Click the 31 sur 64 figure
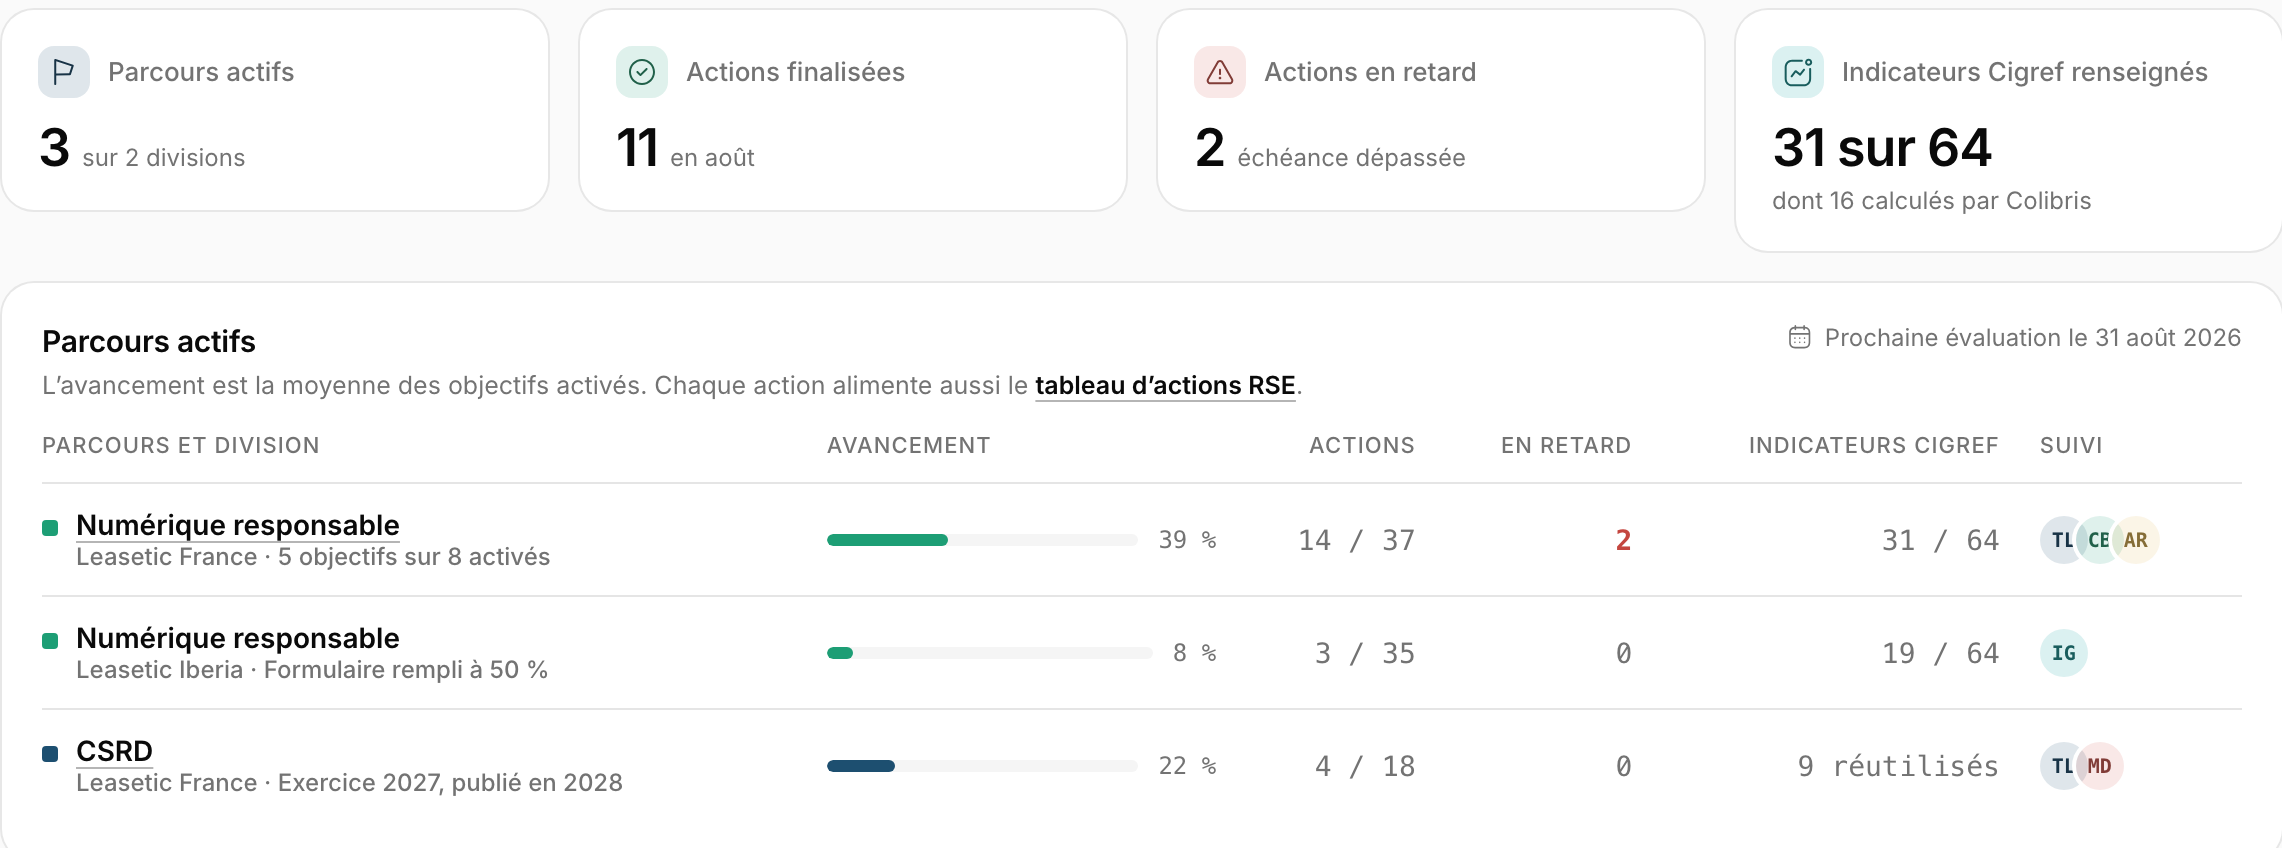 [1882, 148]
